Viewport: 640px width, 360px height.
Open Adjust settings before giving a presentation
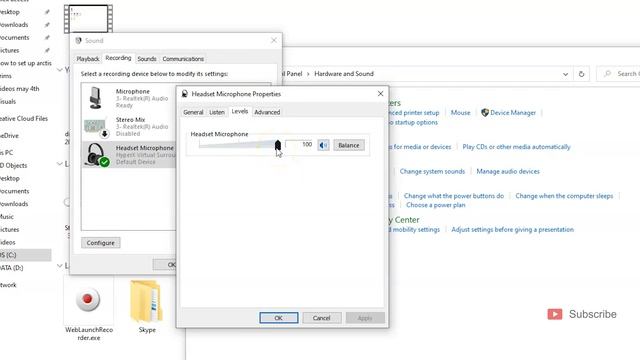[512, 229]
